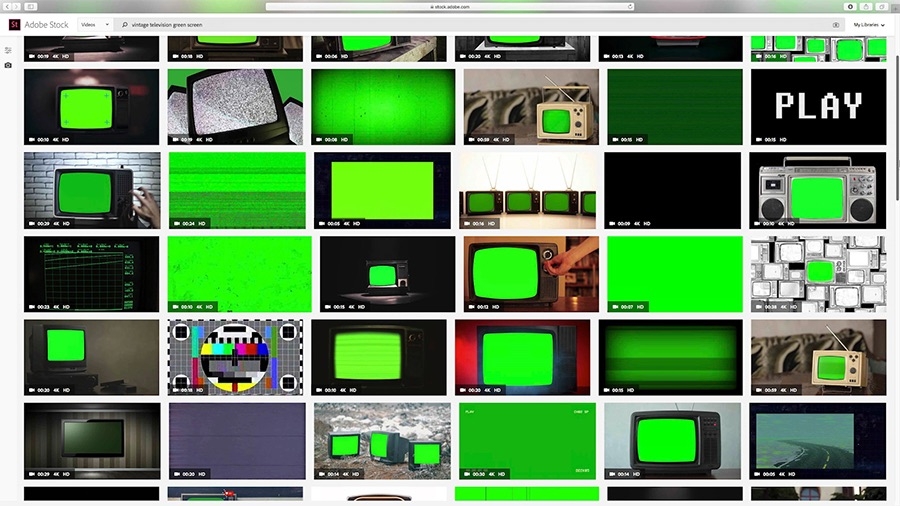Focus the stock.adobe.com address bar
This screenshot has width=900, height=506.
click(x=450, y=6)
